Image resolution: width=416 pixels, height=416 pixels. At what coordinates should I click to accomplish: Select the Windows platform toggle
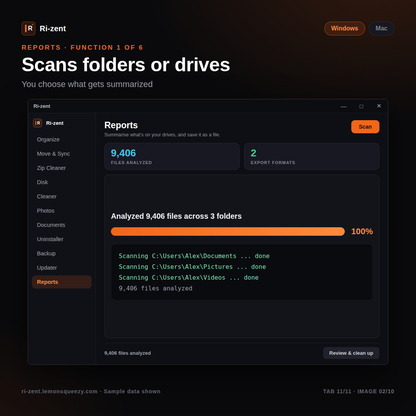click(x=344, y=28)
